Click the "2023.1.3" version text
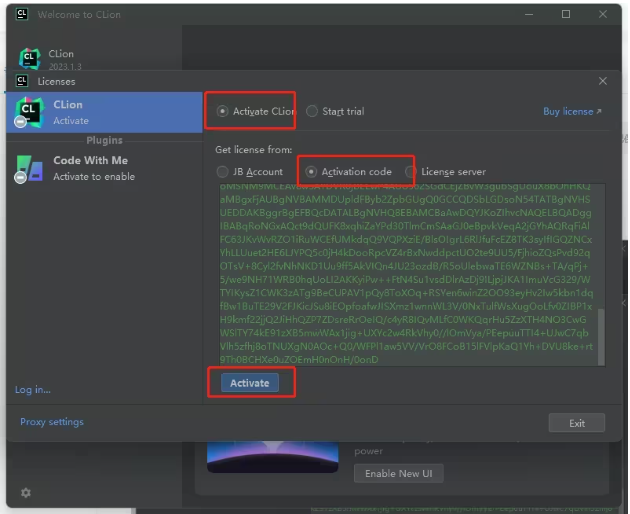 click(x=65, y=67)
